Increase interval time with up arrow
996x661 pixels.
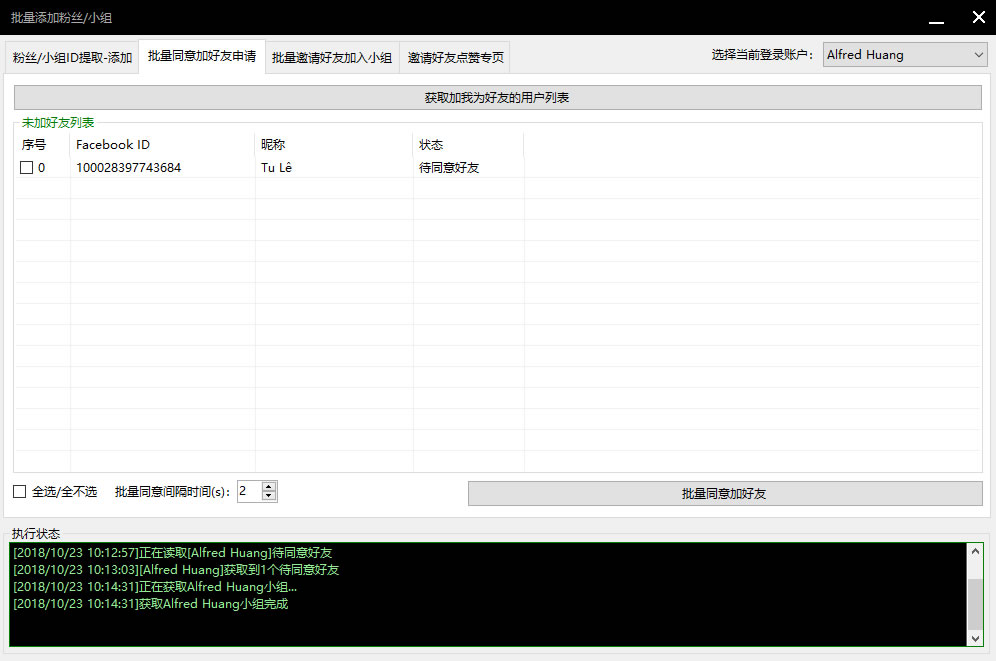269,486
